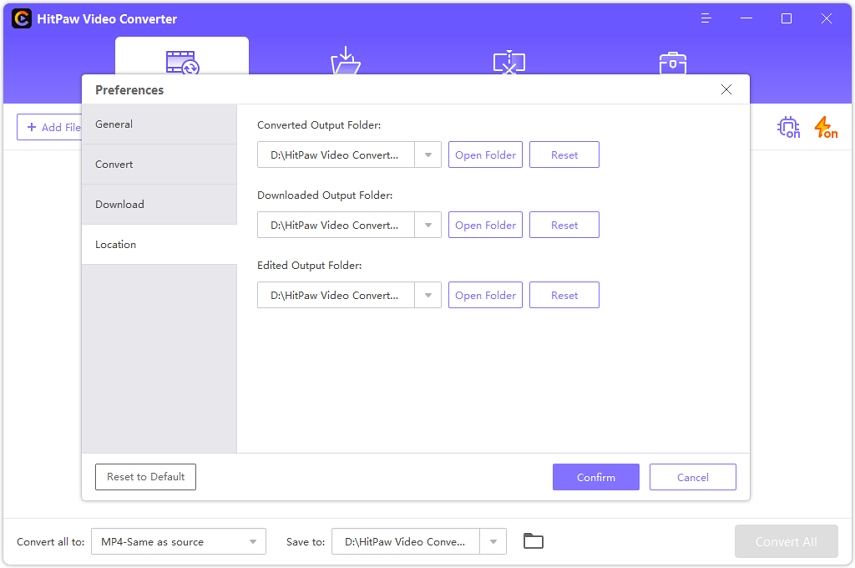The width and height of the screenshot is (855, 568).
Task: Open the Convert tab icon
Action: [x=182, y=62]
